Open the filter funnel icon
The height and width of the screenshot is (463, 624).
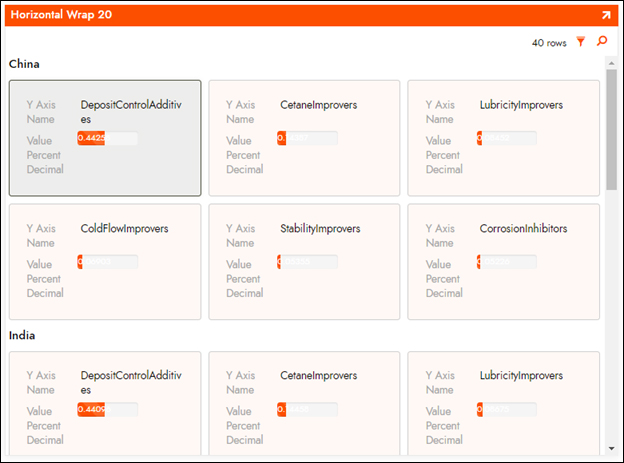[x=581, y=42]
